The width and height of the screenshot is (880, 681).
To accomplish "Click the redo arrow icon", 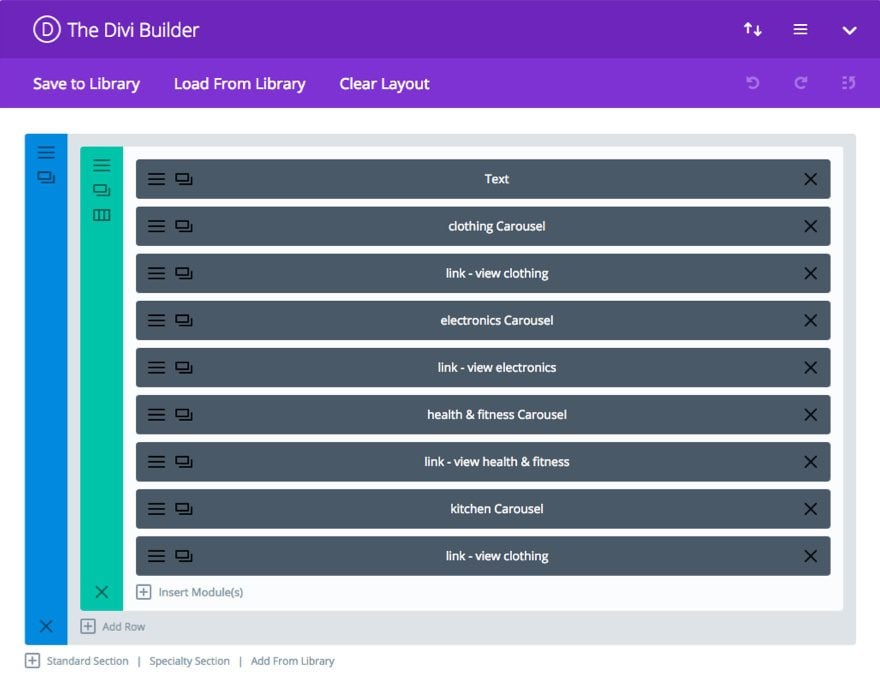I will click(x=801, y=83).
